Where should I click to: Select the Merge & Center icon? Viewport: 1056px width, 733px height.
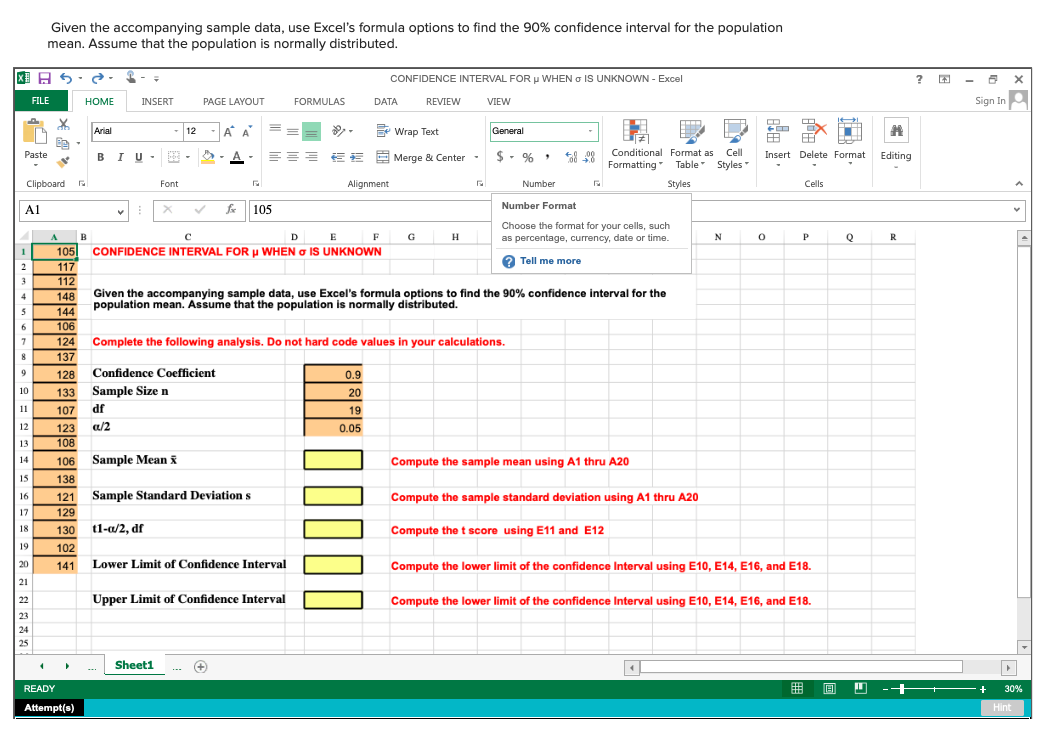point(383,157)
